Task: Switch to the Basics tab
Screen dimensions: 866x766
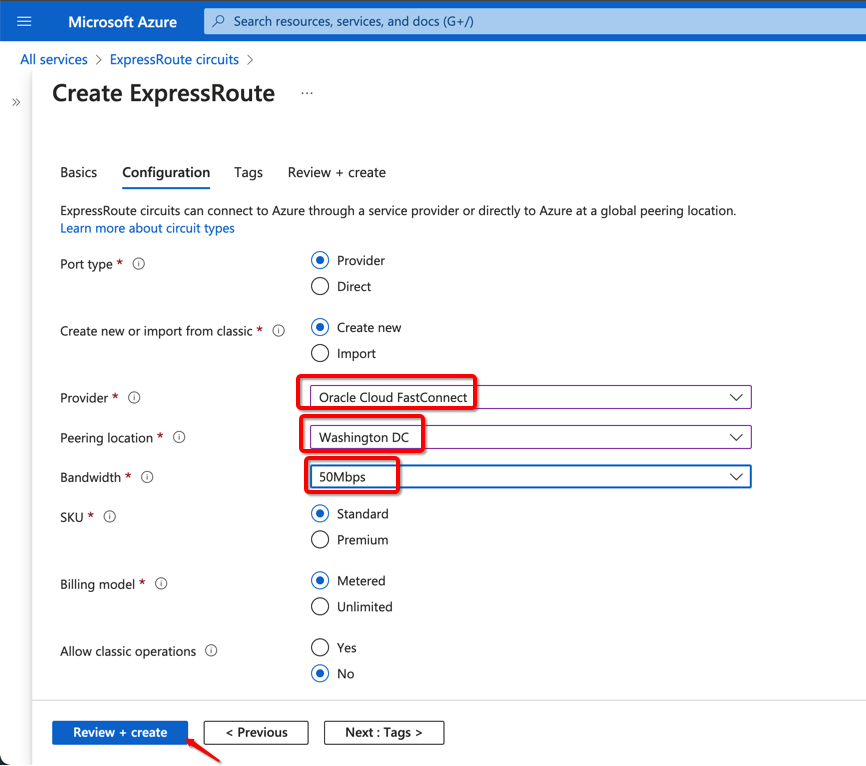Action: pyautogui.click(x=79, y=173)
